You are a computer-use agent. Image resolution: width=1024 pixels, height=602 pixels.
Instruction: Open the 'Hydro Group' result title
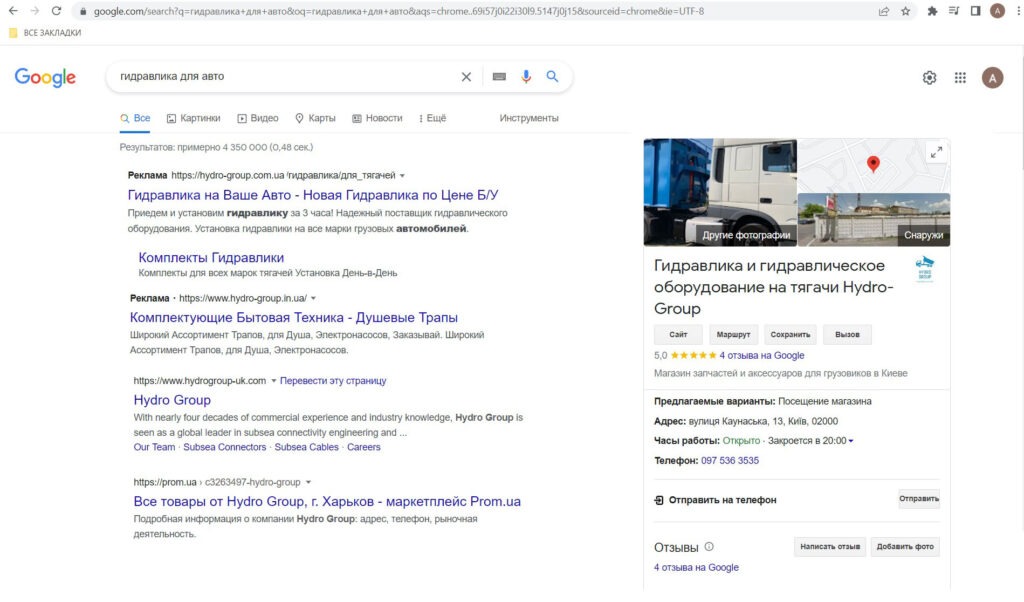172,400
